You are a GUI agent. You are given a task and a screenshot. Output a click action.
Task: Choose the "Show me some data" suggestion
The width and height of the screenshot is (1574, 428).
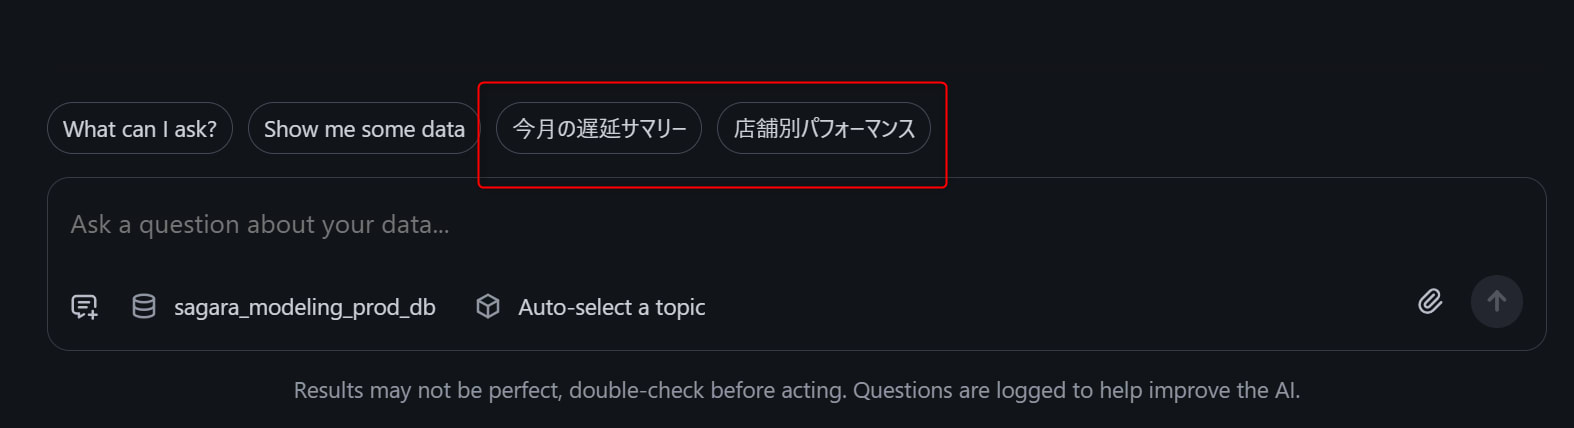(364, 129)
